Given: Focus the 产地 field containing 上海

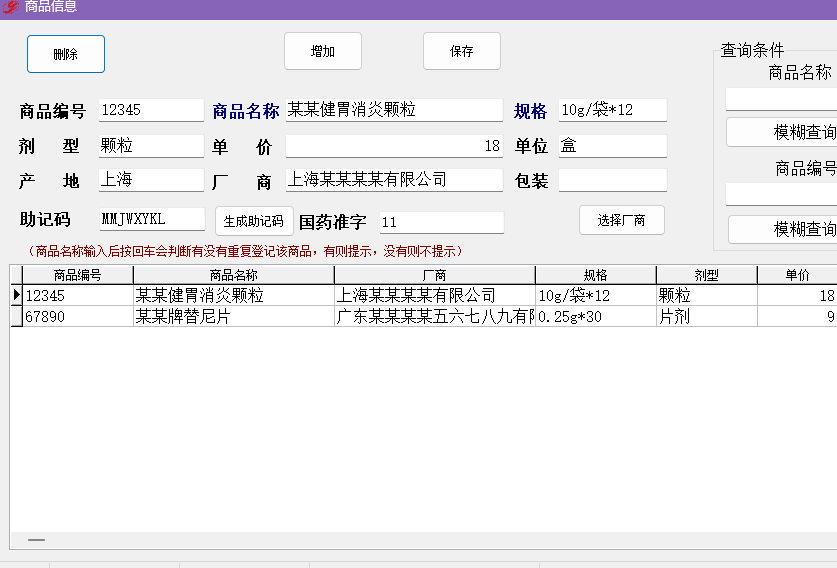Looking at the screenshot, I should tap(151, 180).
